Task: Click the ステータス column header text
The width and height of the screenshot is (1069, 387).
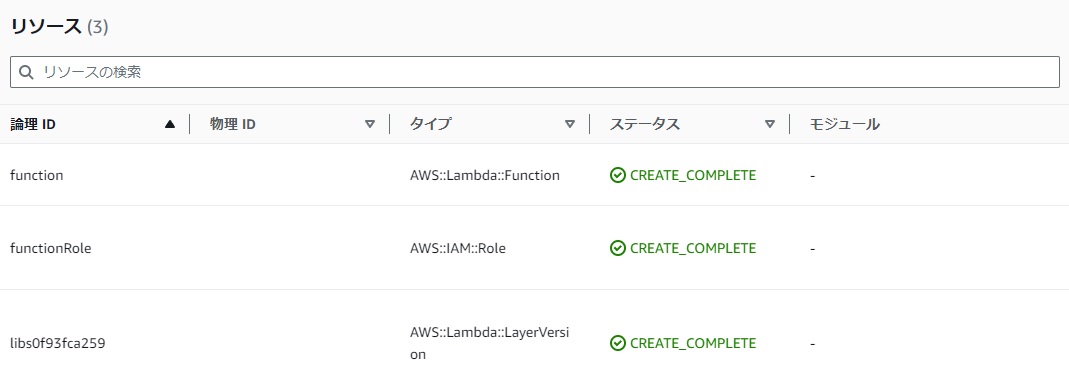Action: [x=644, y=124]
